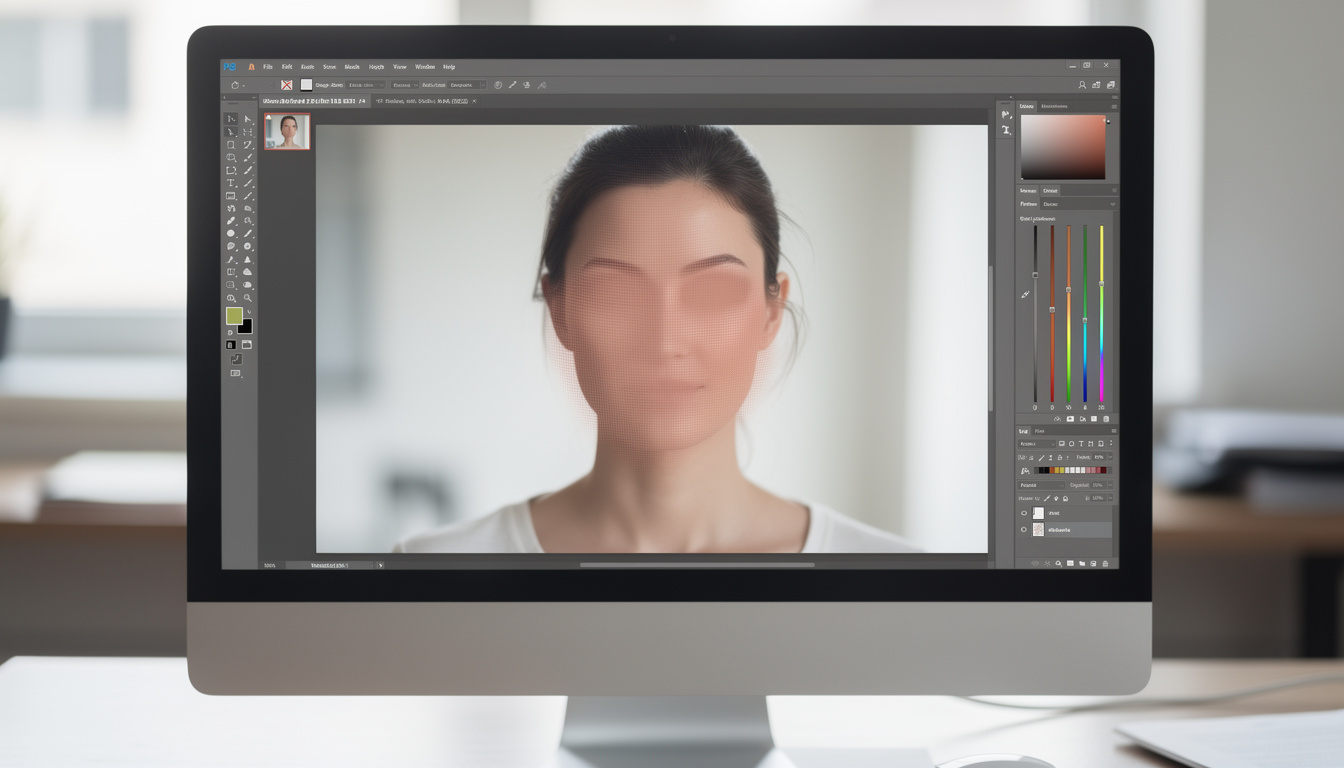1344x768 pixels.
Task: Select the filled Ellipse tool in left toolbar
Action: [x=230, y=233]
